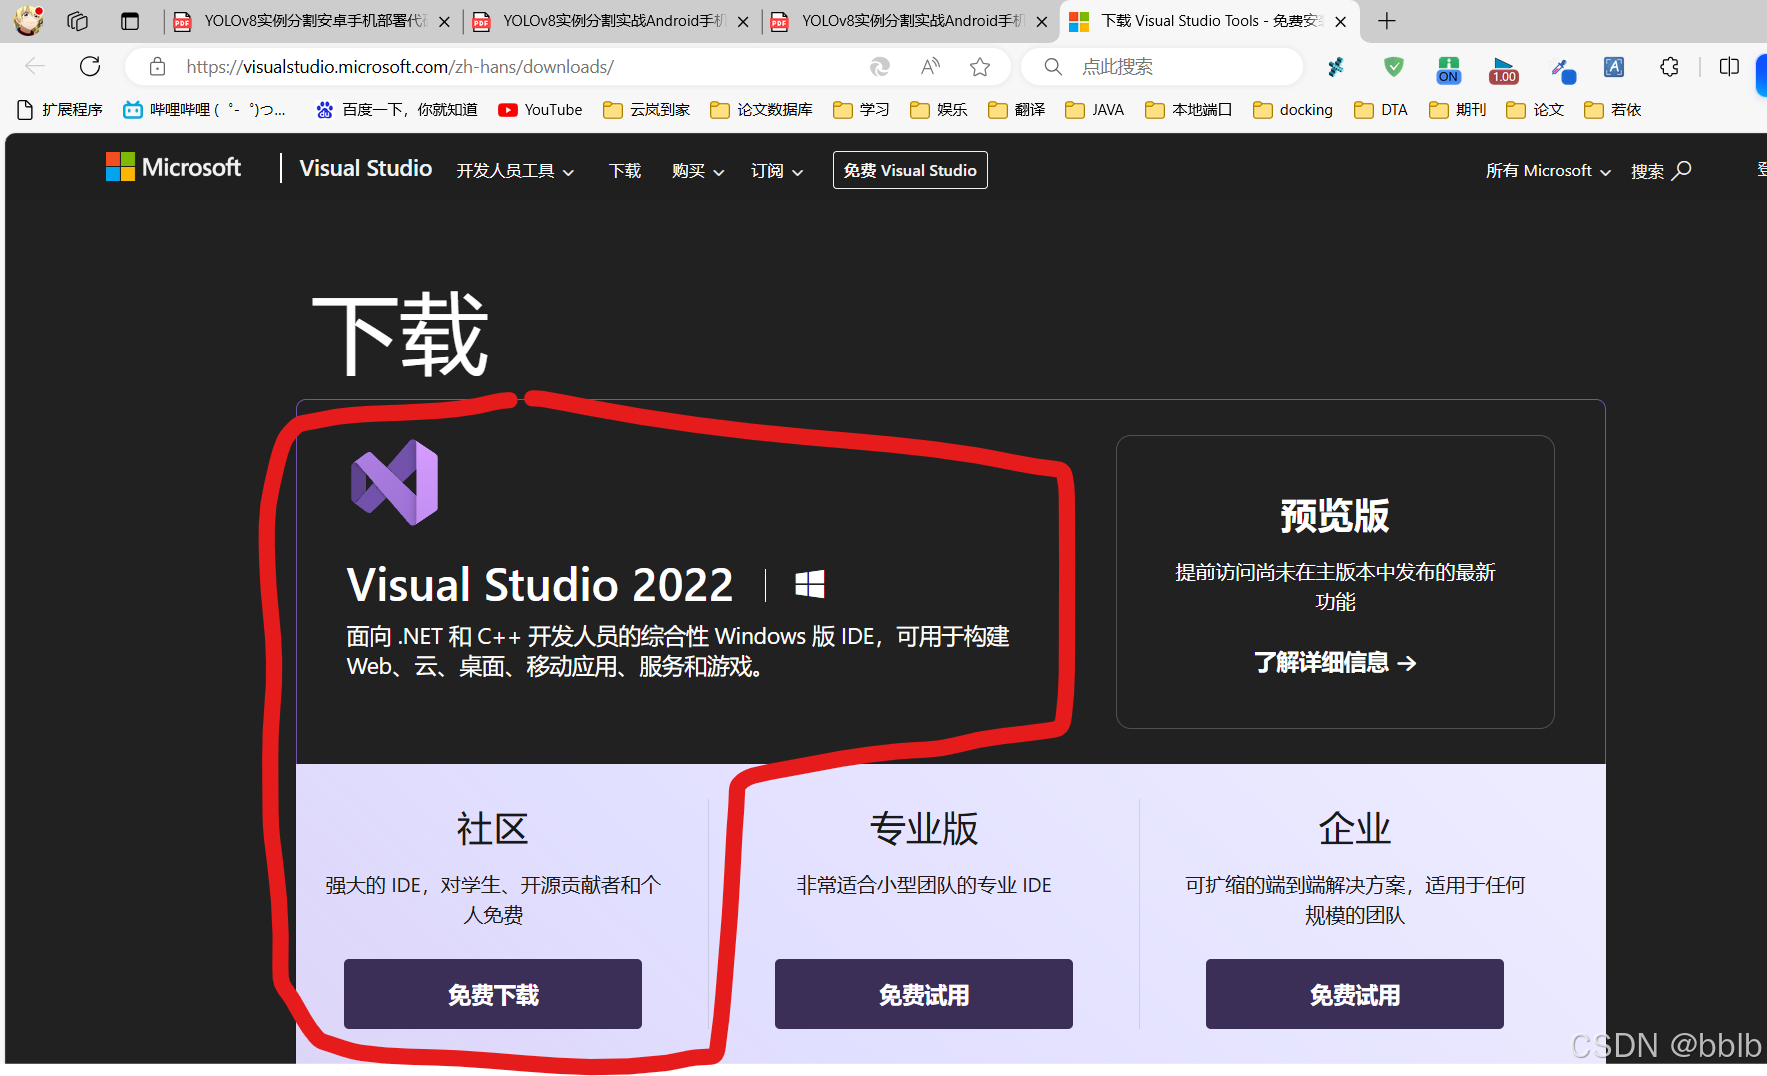The width and height of the screenshot is (1767, 1076).
Task: Open the 云岚到家 bookmark folder
Action: point(647,110)
